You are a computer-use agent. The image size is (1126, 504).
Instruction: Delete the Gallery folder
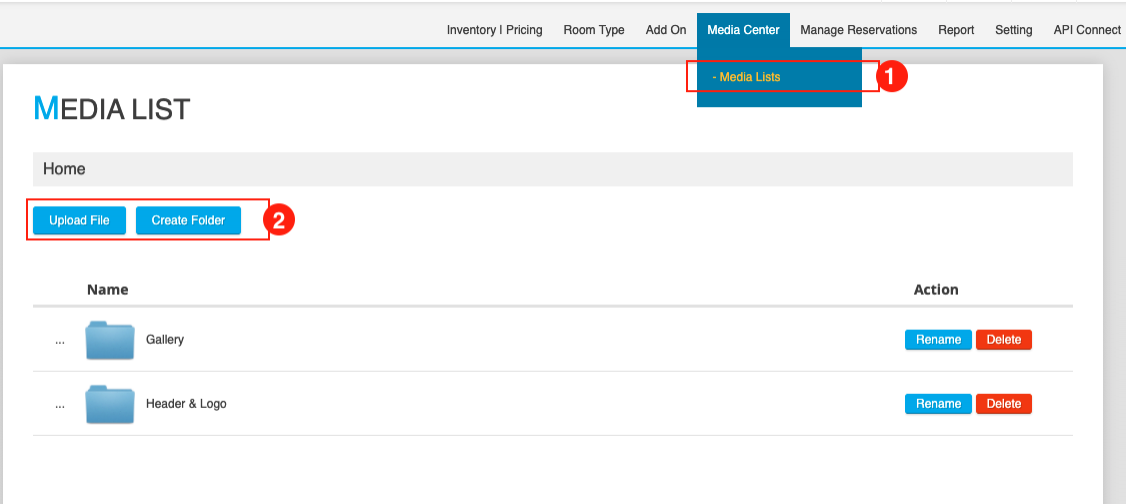1003,340
